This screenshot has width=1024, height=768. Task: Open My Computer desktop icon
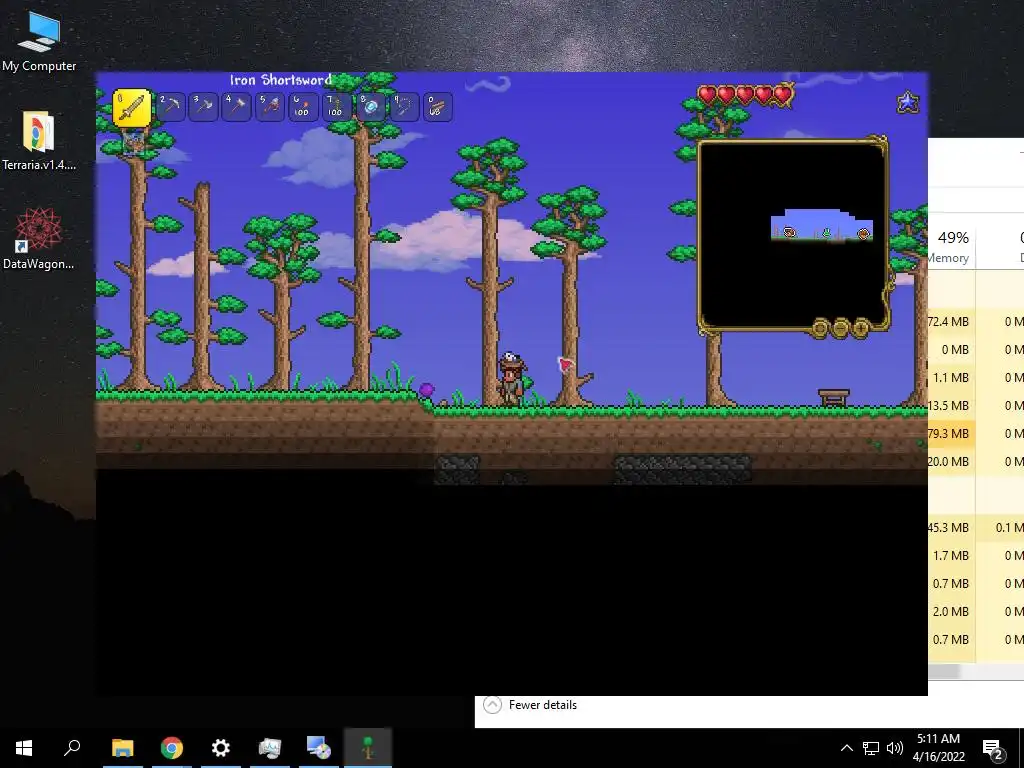(x=39, y=42)
